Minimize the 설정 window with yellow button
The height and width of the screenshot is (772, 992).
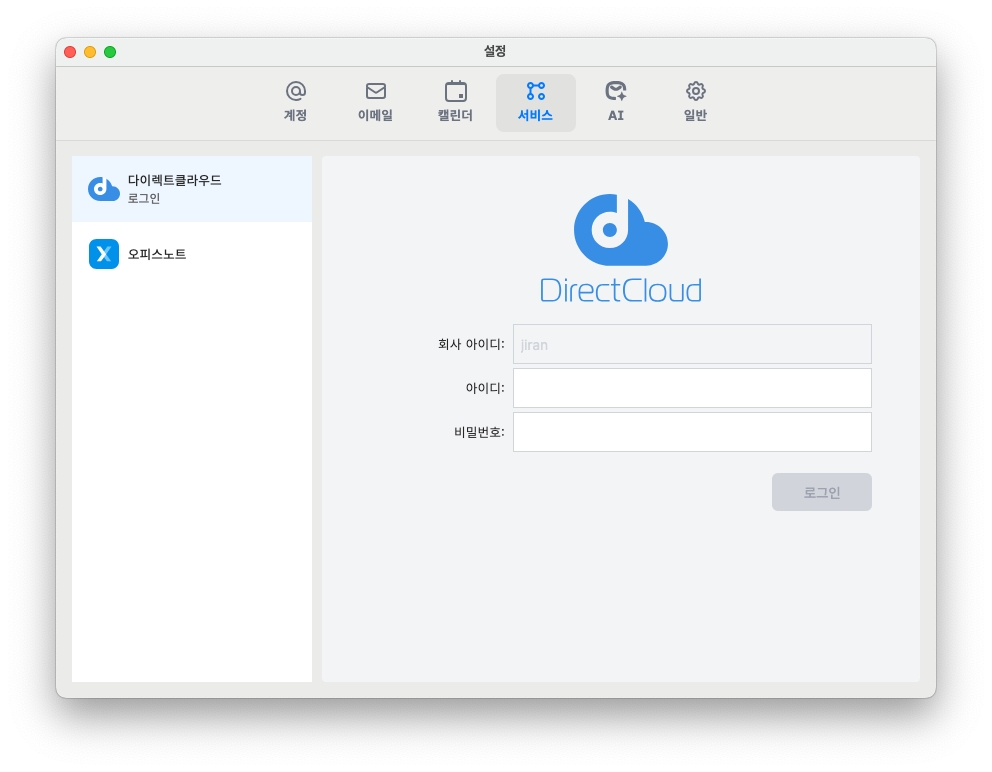coord(90,52)
